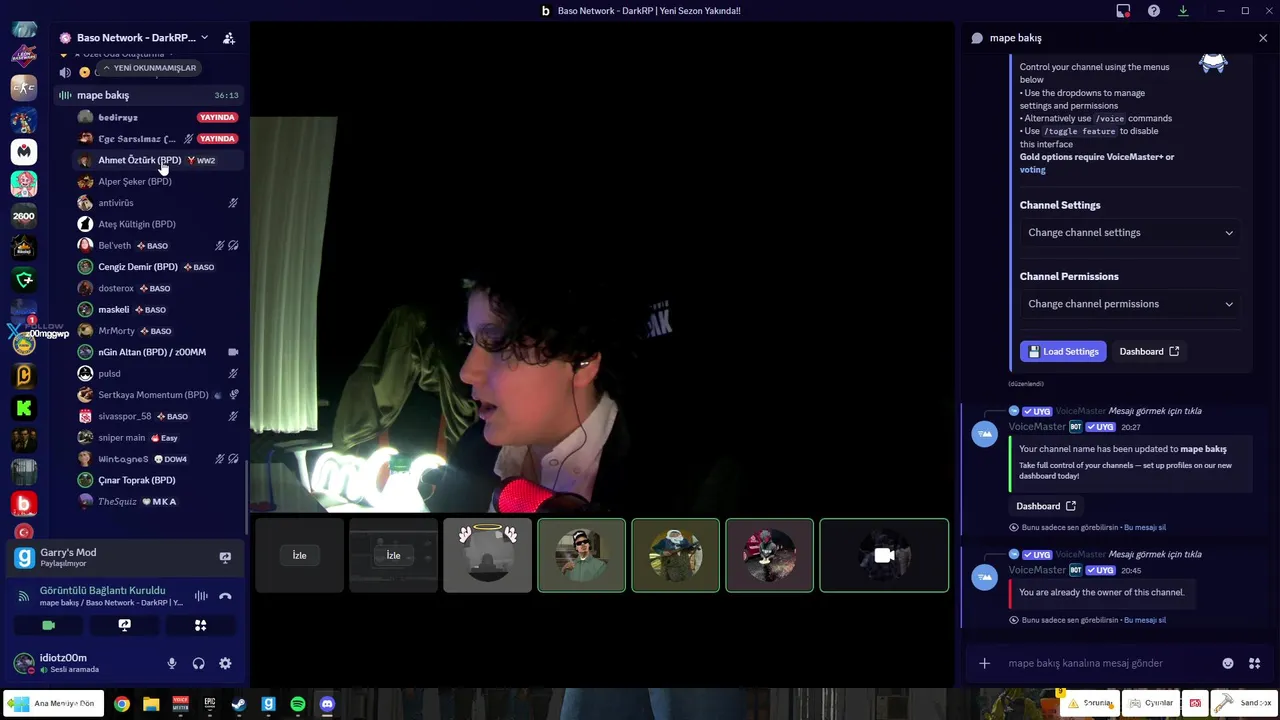The height and width of the screenshot is (720, 1280).
Task: Open bedirxyz user in voice list
Action: (x=158, y=117)
